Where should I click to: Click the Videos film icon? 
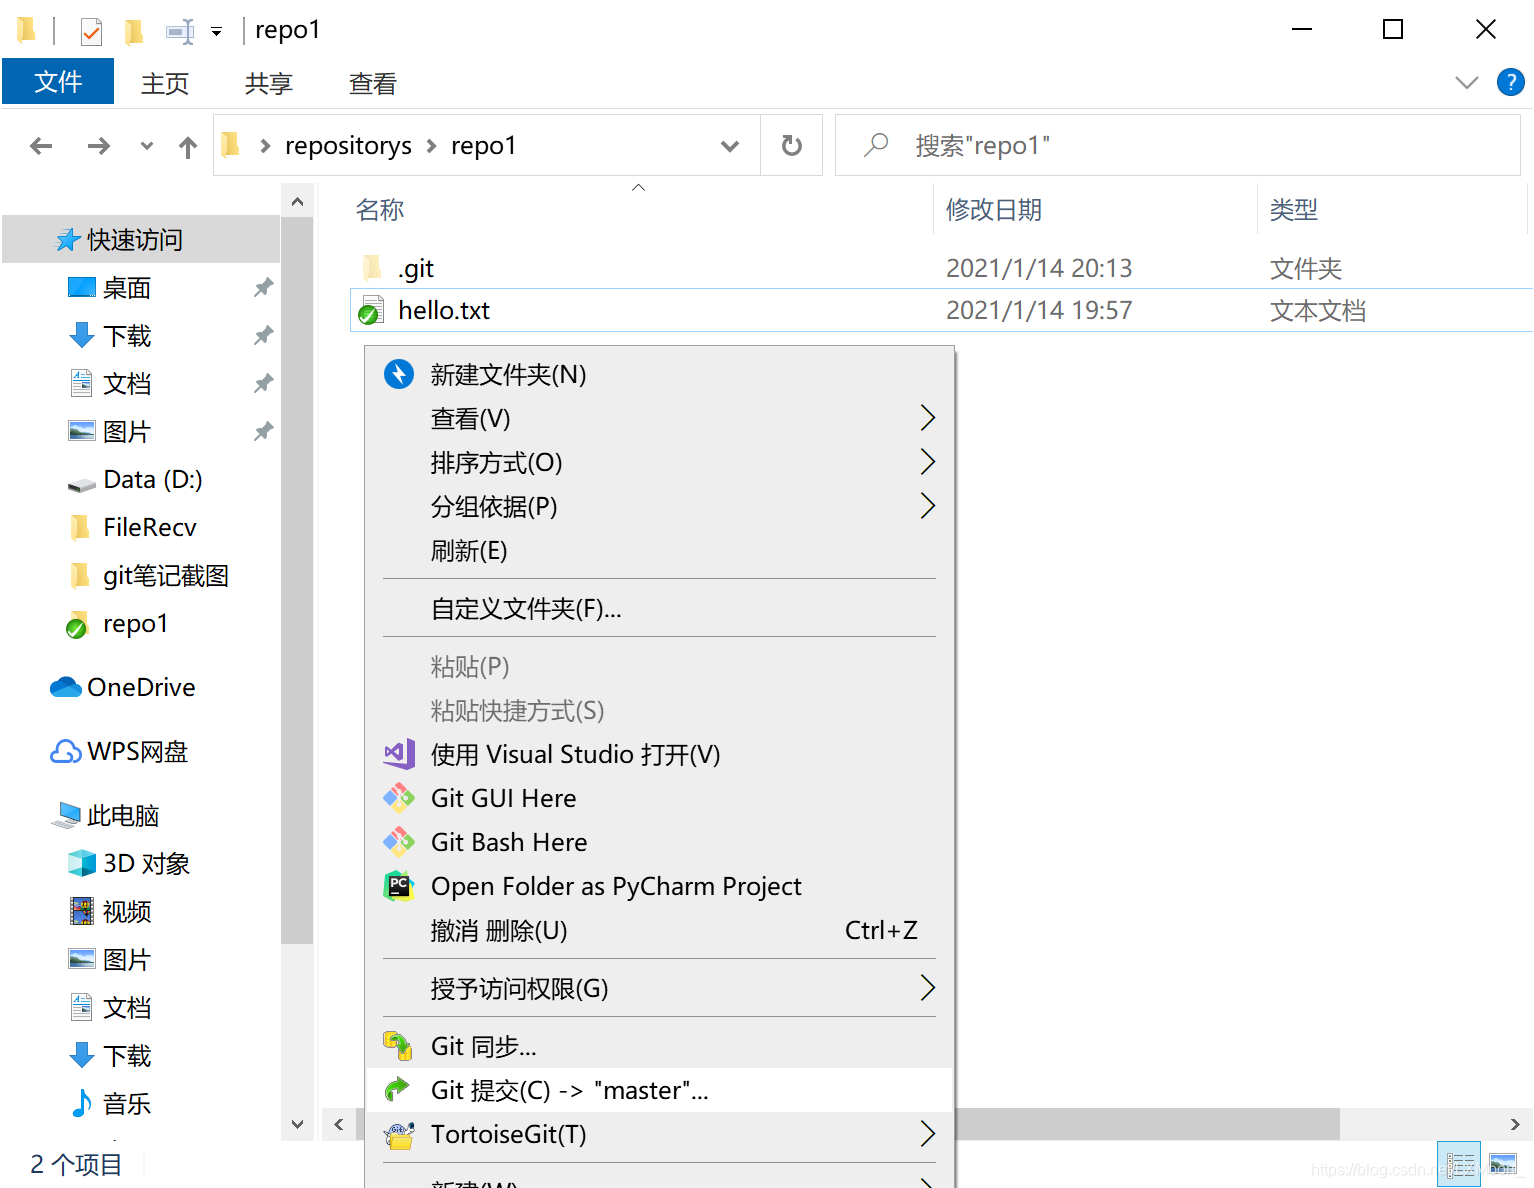tap(81, 911)
